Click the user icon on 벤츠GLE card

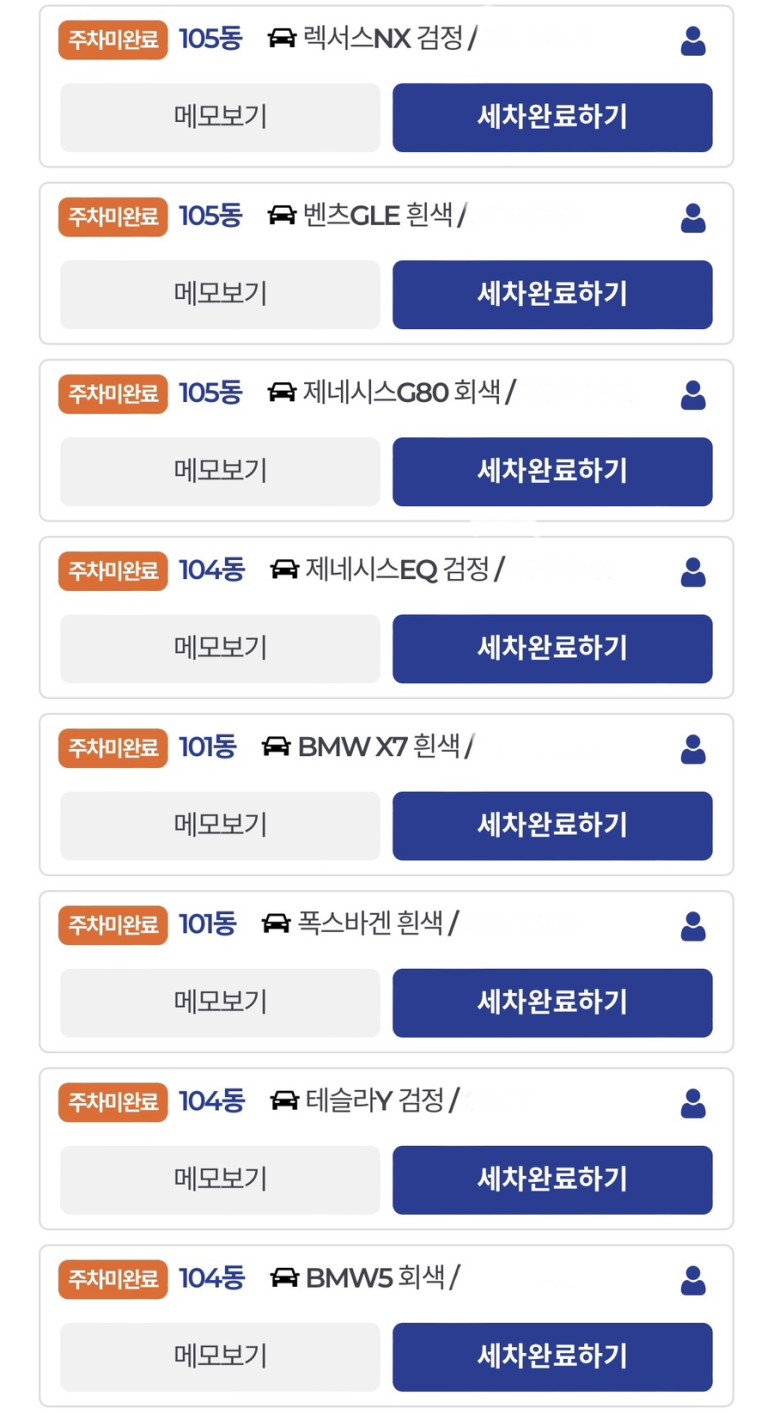pyautogui.click(x=692, y=218)
